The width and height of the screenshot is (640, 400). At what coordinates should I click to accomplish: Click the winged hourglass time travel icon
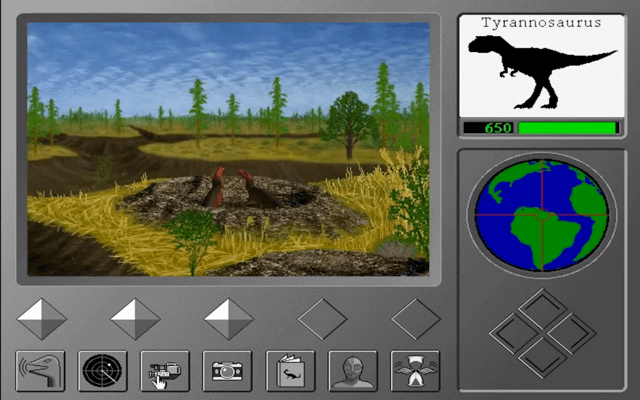tap(415, 371)
